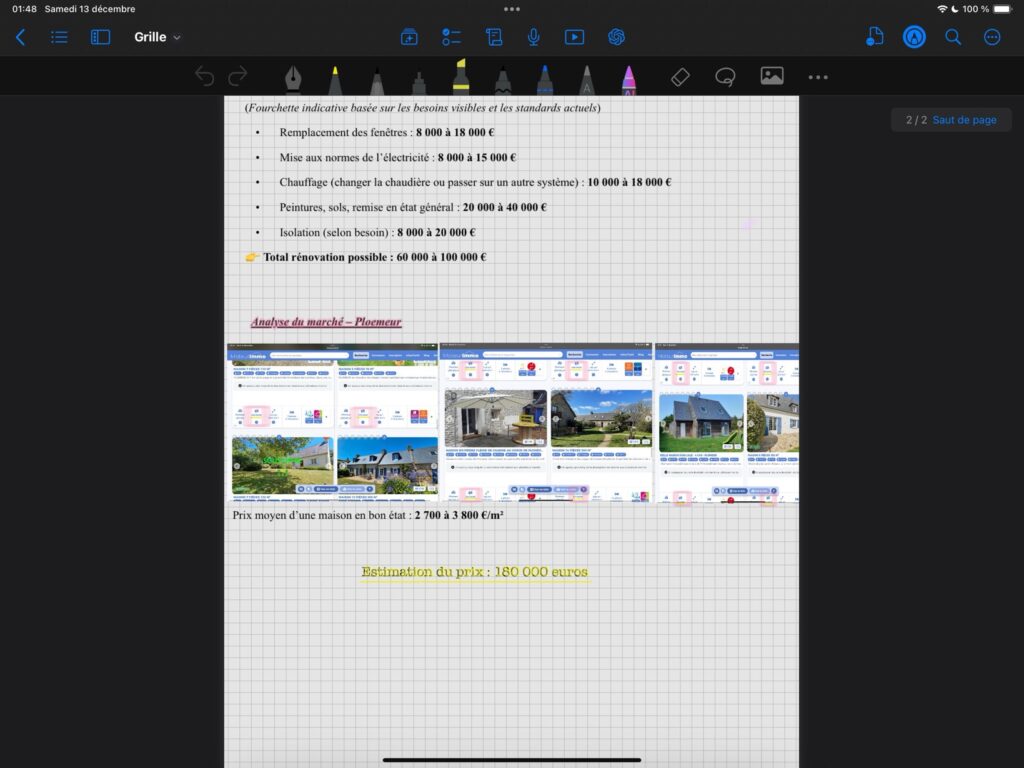Toggle the pencil drawing mode button
The height and width of the screenshot is (768, 1024).
(914, 37)
